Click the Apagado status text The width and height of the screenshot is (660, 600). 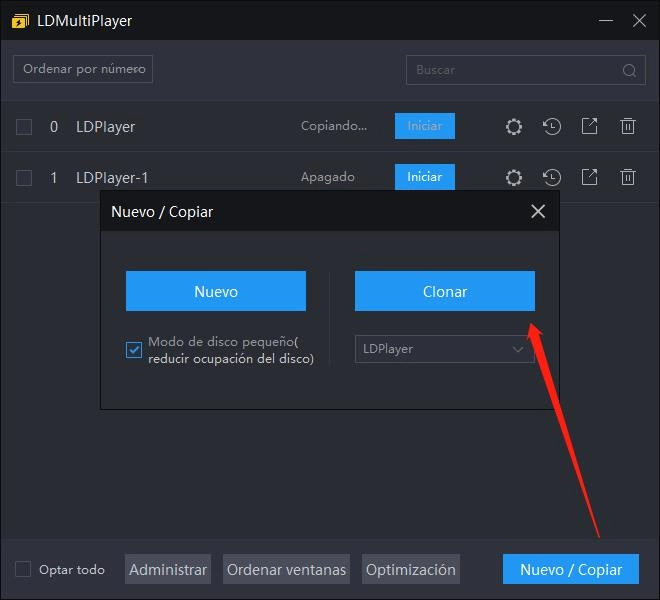coord(327,177)
